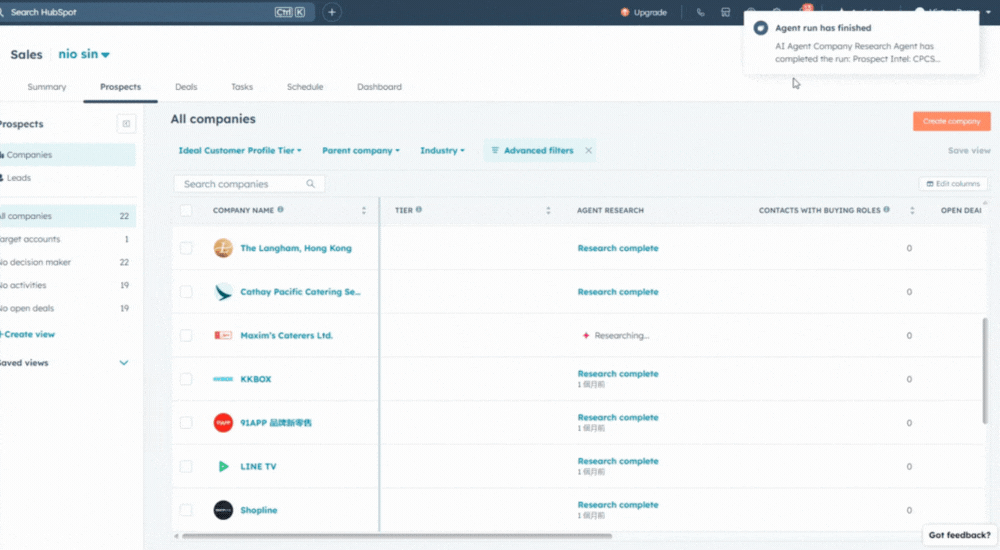
Task: Open the marketplace storefront icon
Action: [x=725, y=12]
